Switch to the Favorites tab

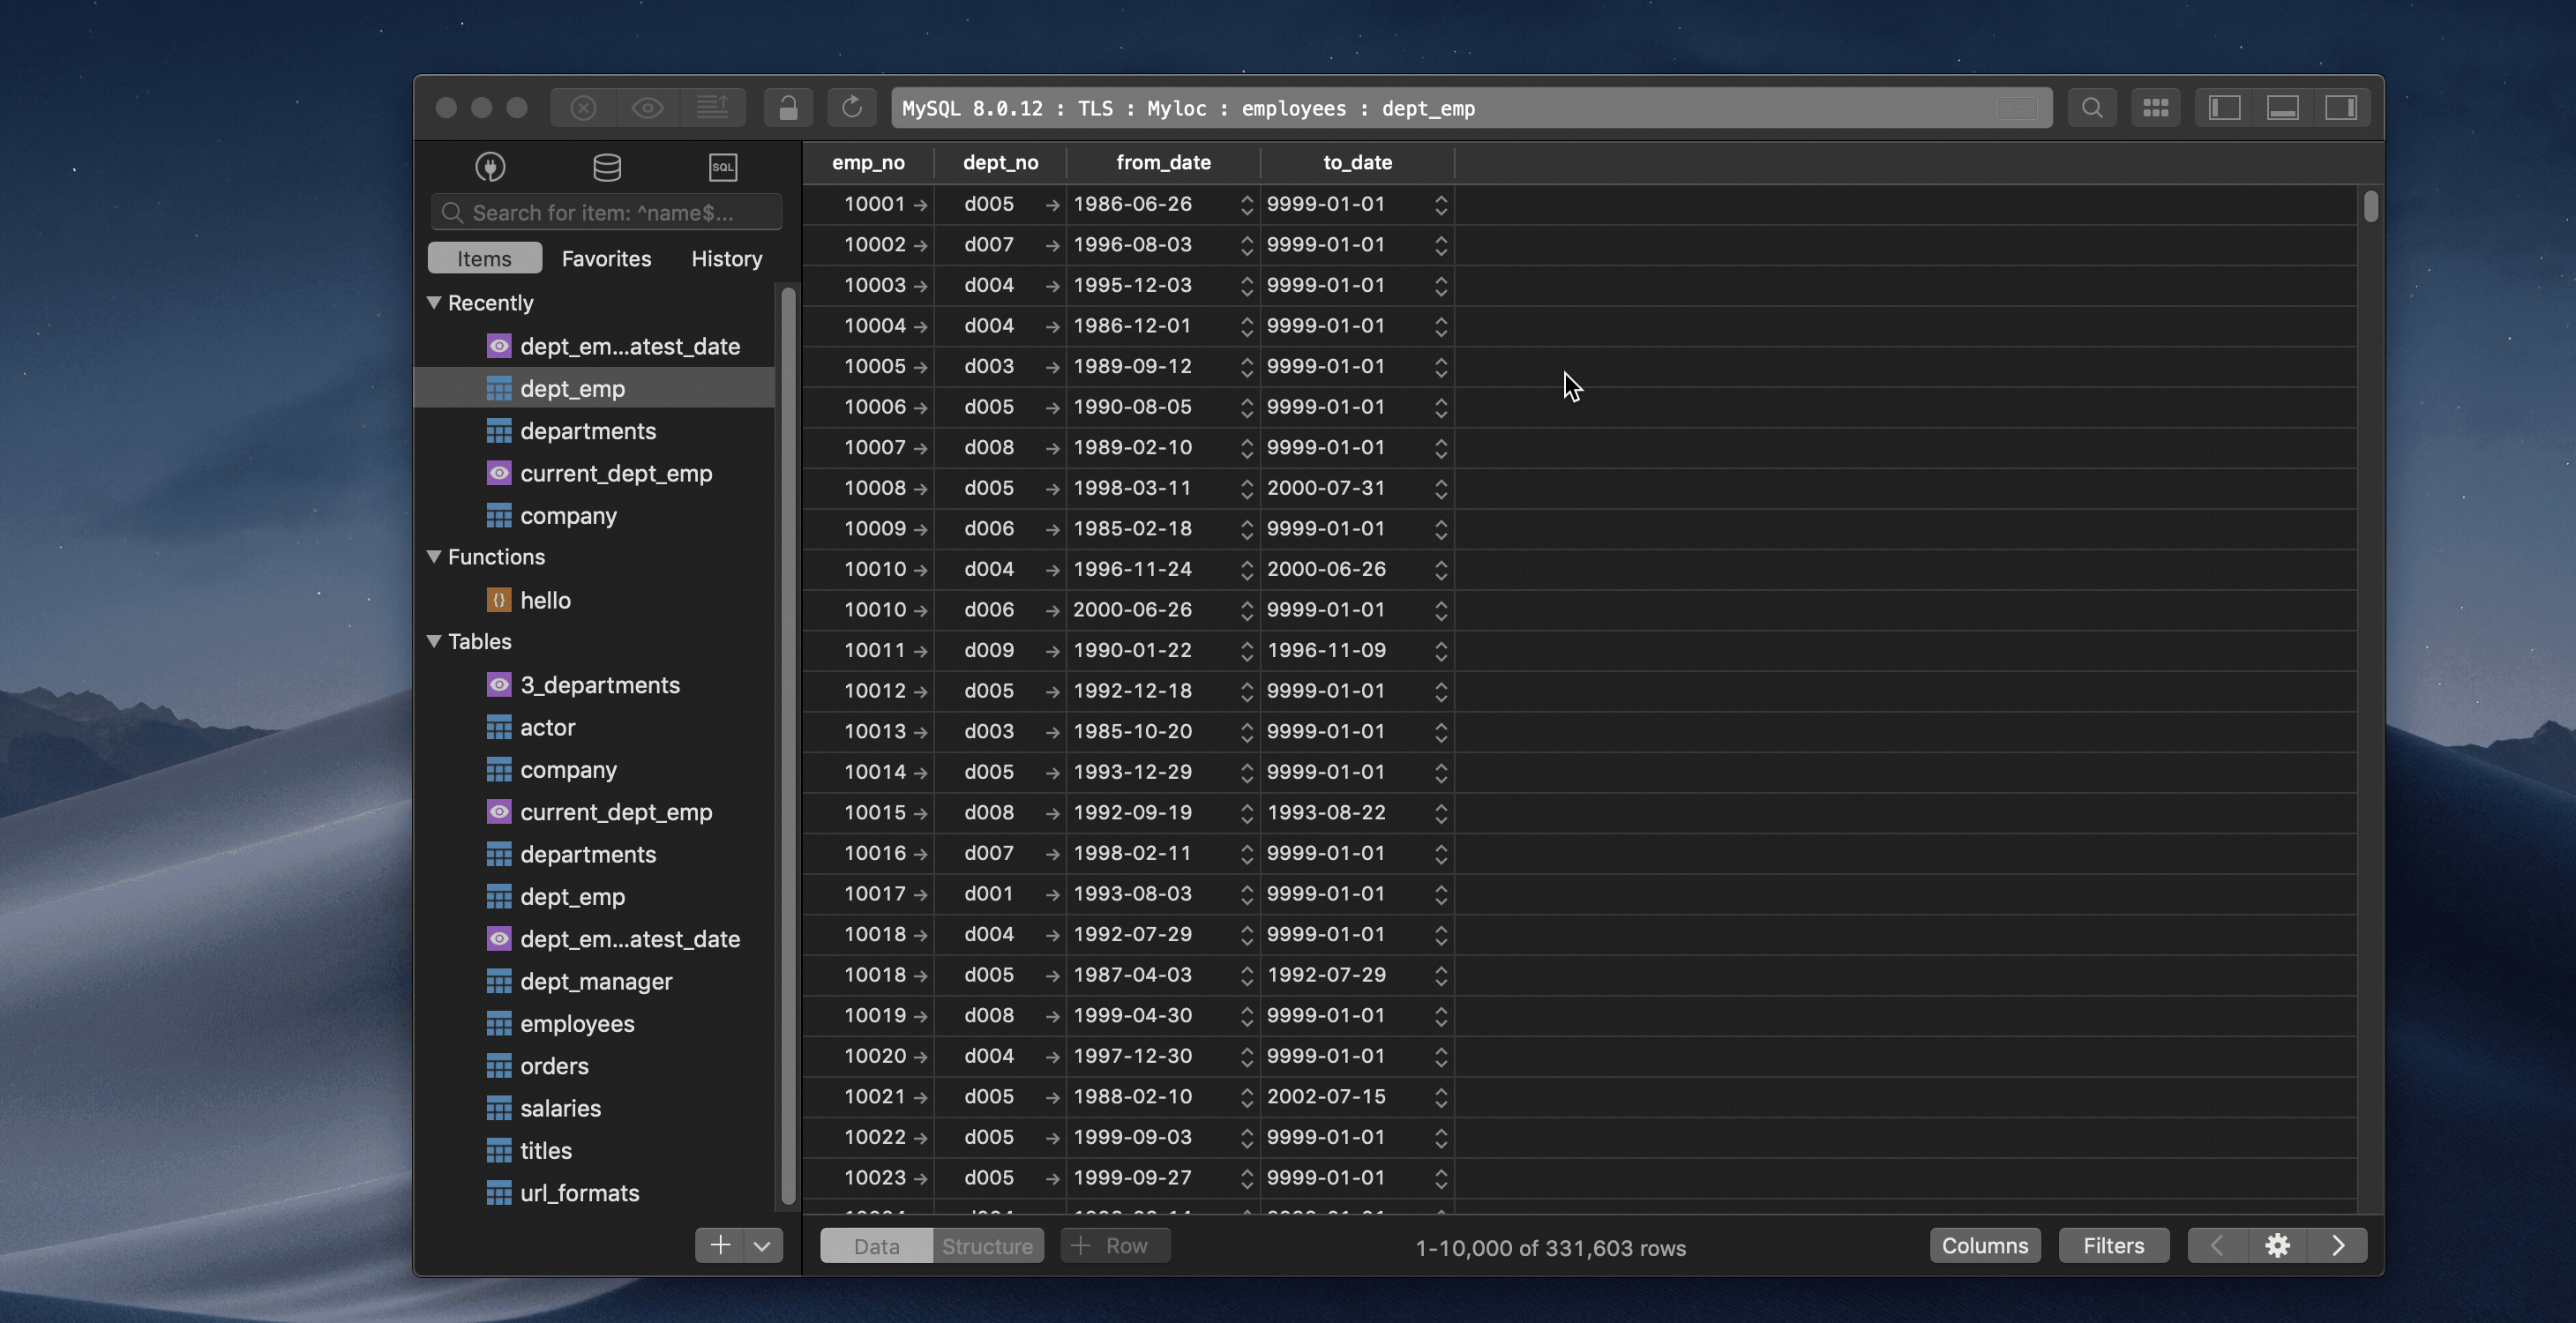pyautogui.click(x=606, y=258)
